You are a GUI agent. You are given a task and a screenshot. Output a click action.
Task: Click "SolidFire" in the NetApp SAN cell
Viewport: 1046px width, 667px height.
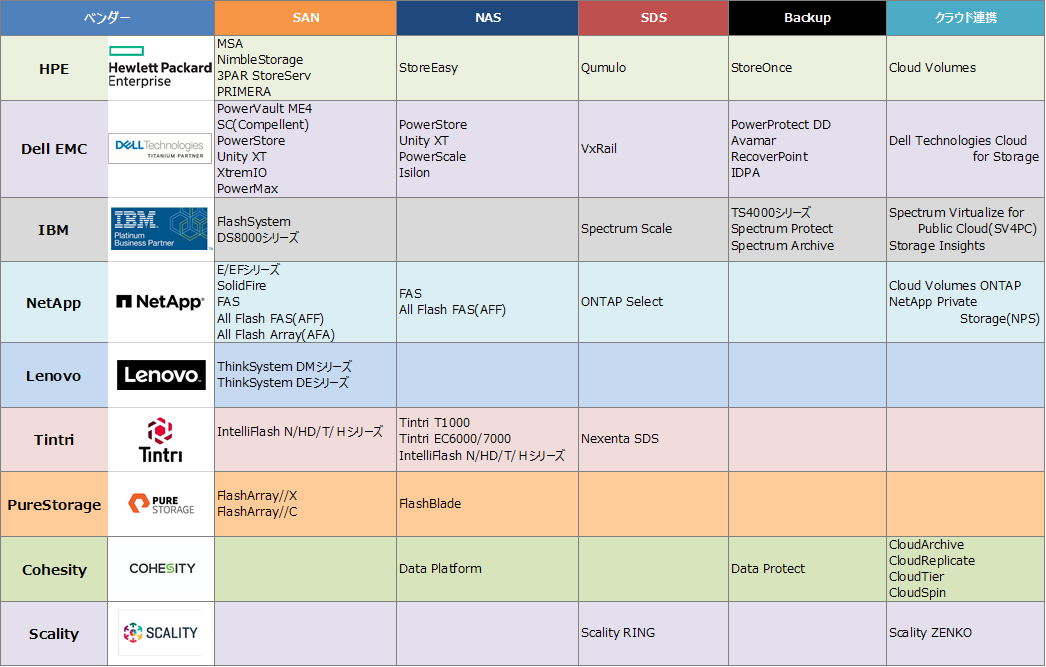[241, 285]
